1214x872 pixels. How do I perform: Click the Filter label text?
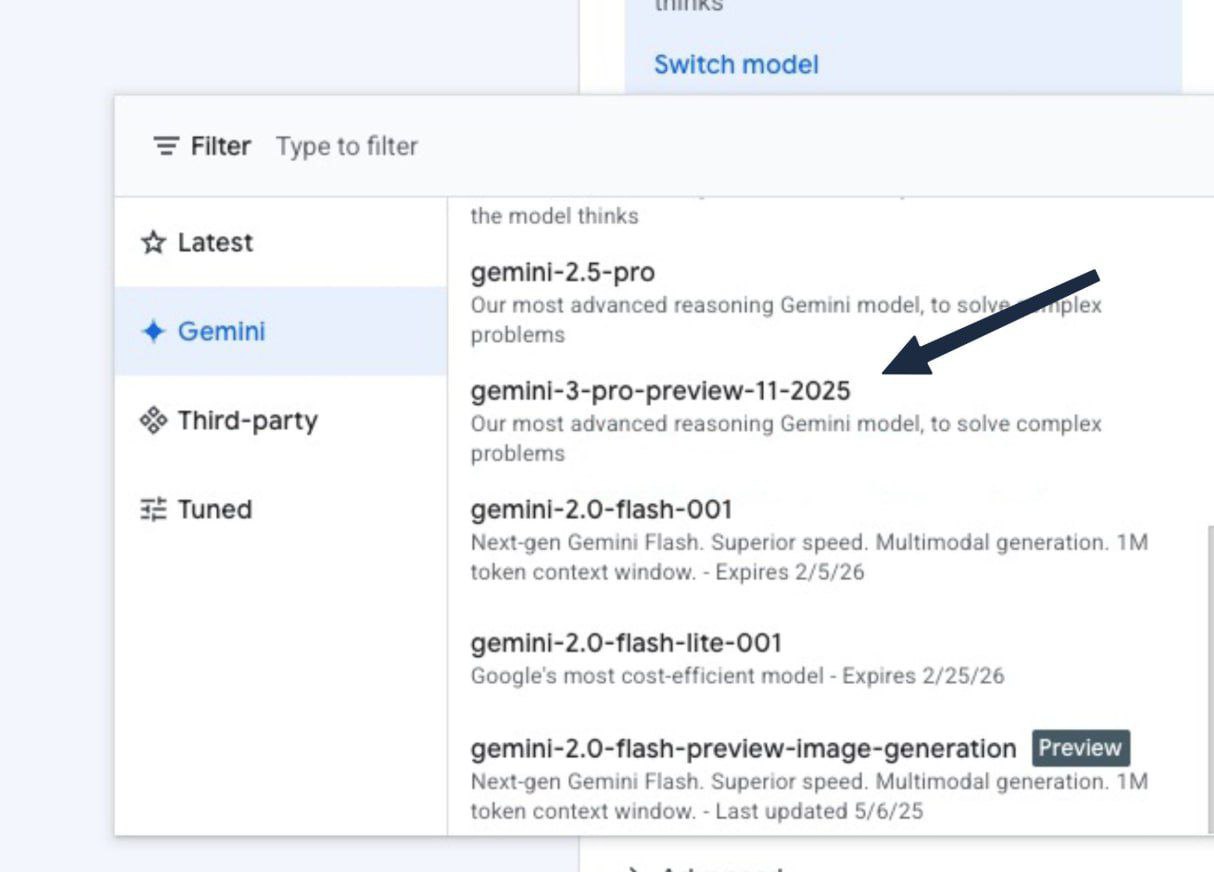point(221,146)
